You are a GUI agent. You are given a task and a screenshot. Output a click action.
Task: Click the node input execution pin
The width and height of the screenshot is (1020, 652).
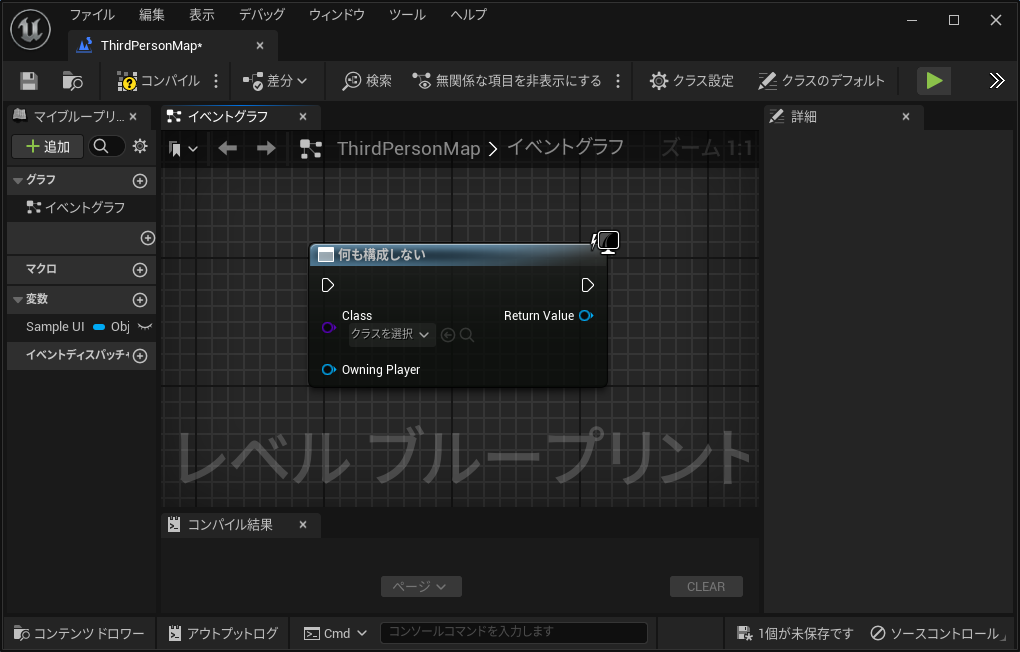[328, 285]
